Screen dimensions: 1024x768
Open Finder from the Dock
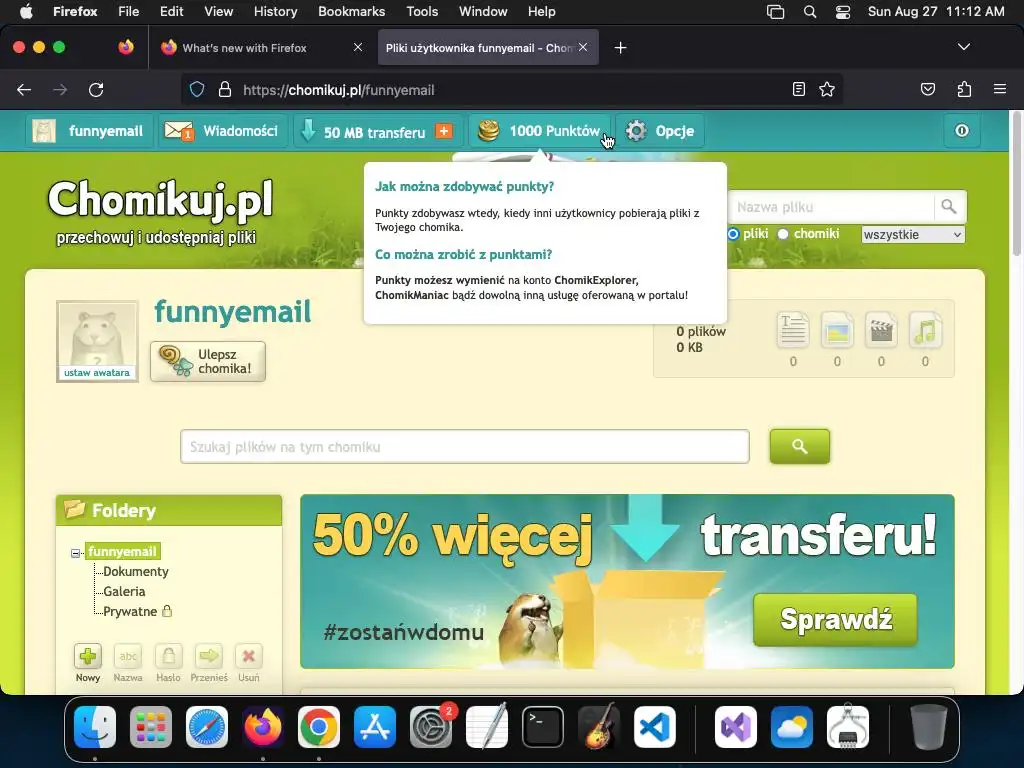pos(95,727)
